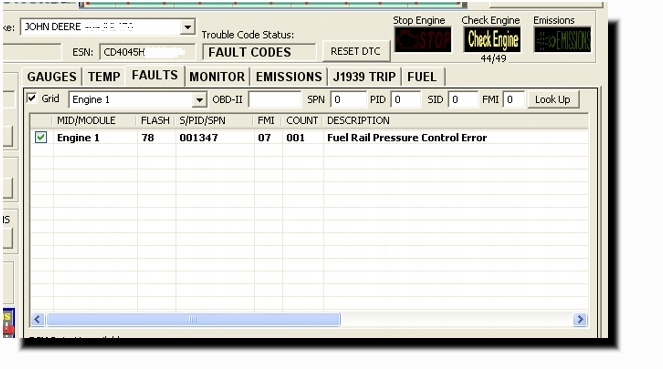This screenshot has height=369, width=663.
Task: Click the DESCRIPTION column header
Action: tap(456, 121)
